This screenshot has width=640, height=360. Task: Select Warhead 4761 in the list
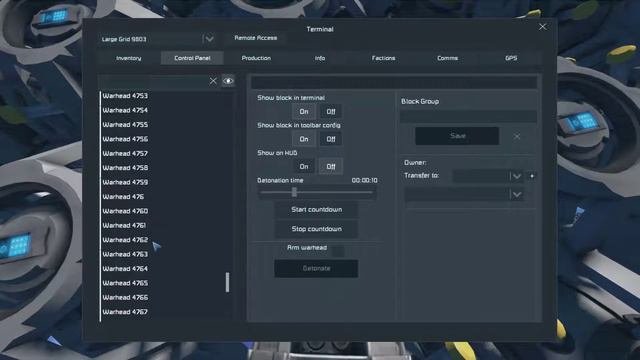click(x=124, y=225)
